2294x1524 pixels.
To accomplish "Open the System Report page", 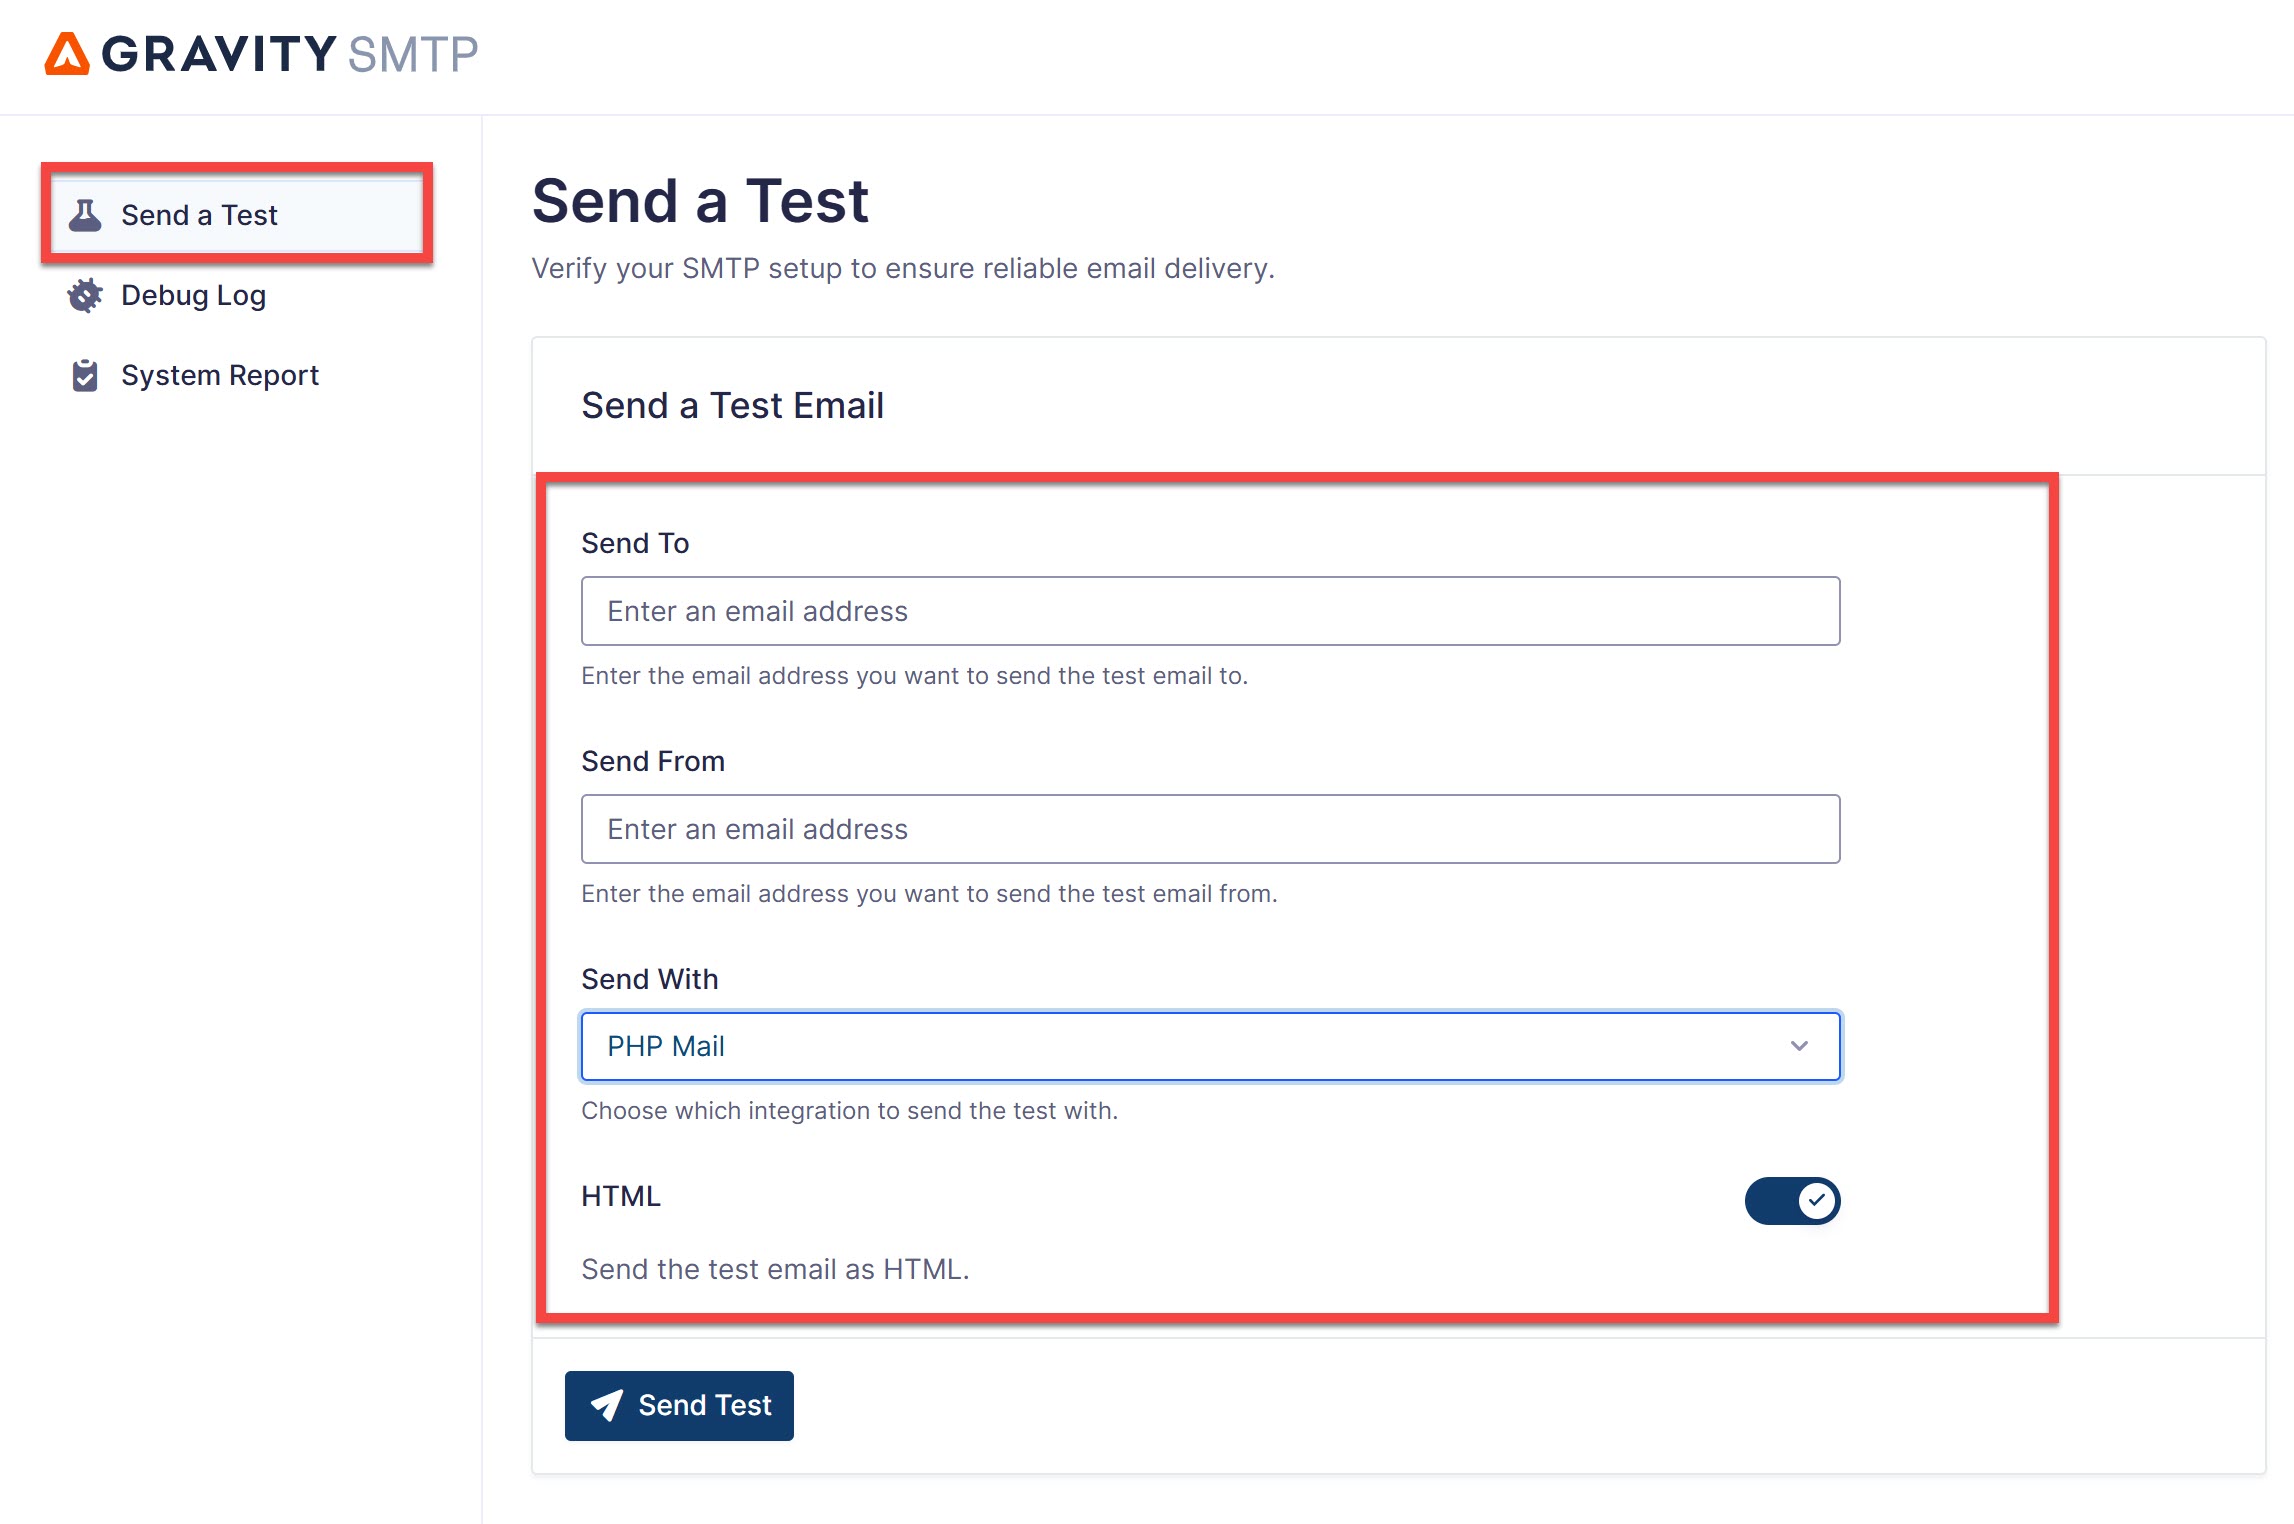I will pyautogui.click(x=219, y=376).
